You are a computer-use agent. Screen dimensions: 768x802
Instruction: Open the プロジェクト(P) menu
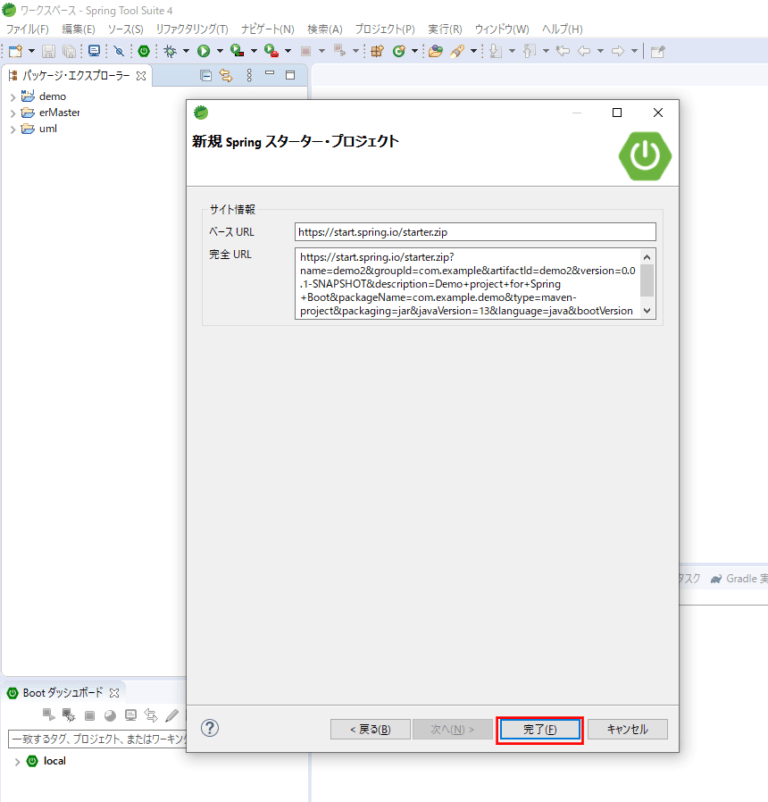point(385,29)
